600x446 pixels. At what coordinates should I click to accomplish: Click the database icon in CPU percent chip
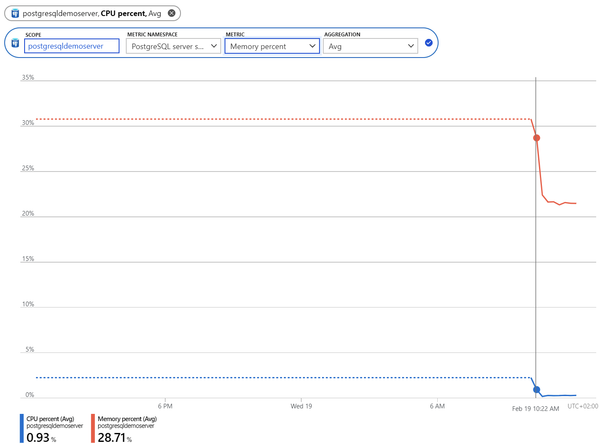pyautogui.click(x=15, y=13)
